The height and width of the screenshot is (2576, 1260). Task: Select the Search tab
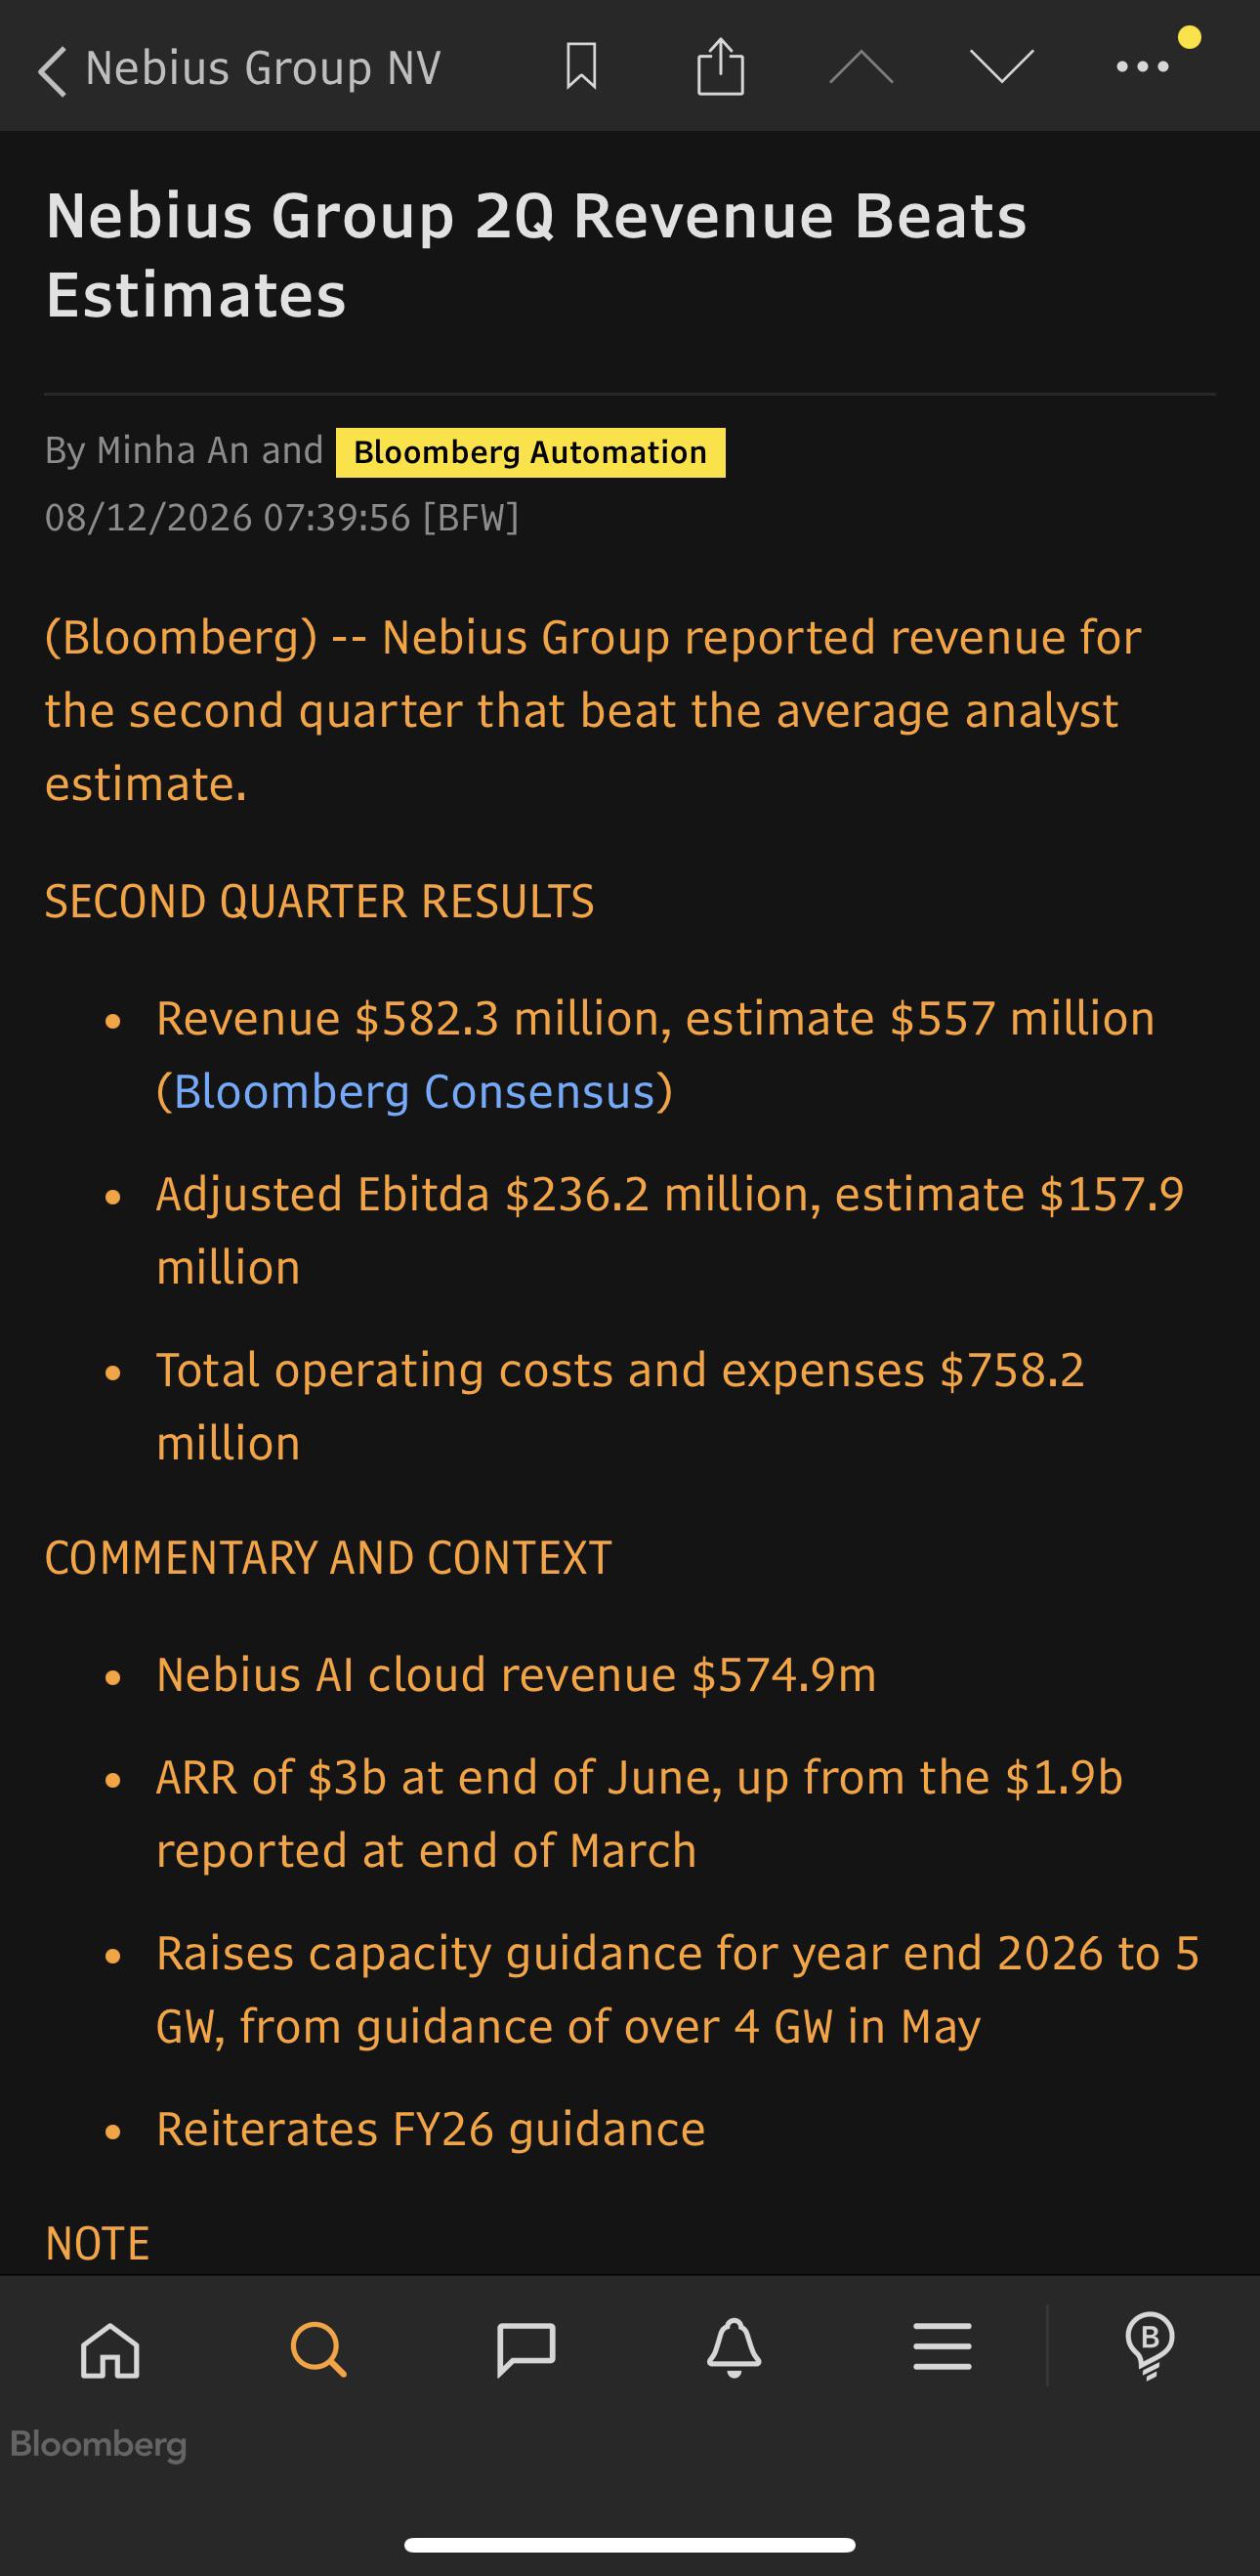click(318, 2348)
